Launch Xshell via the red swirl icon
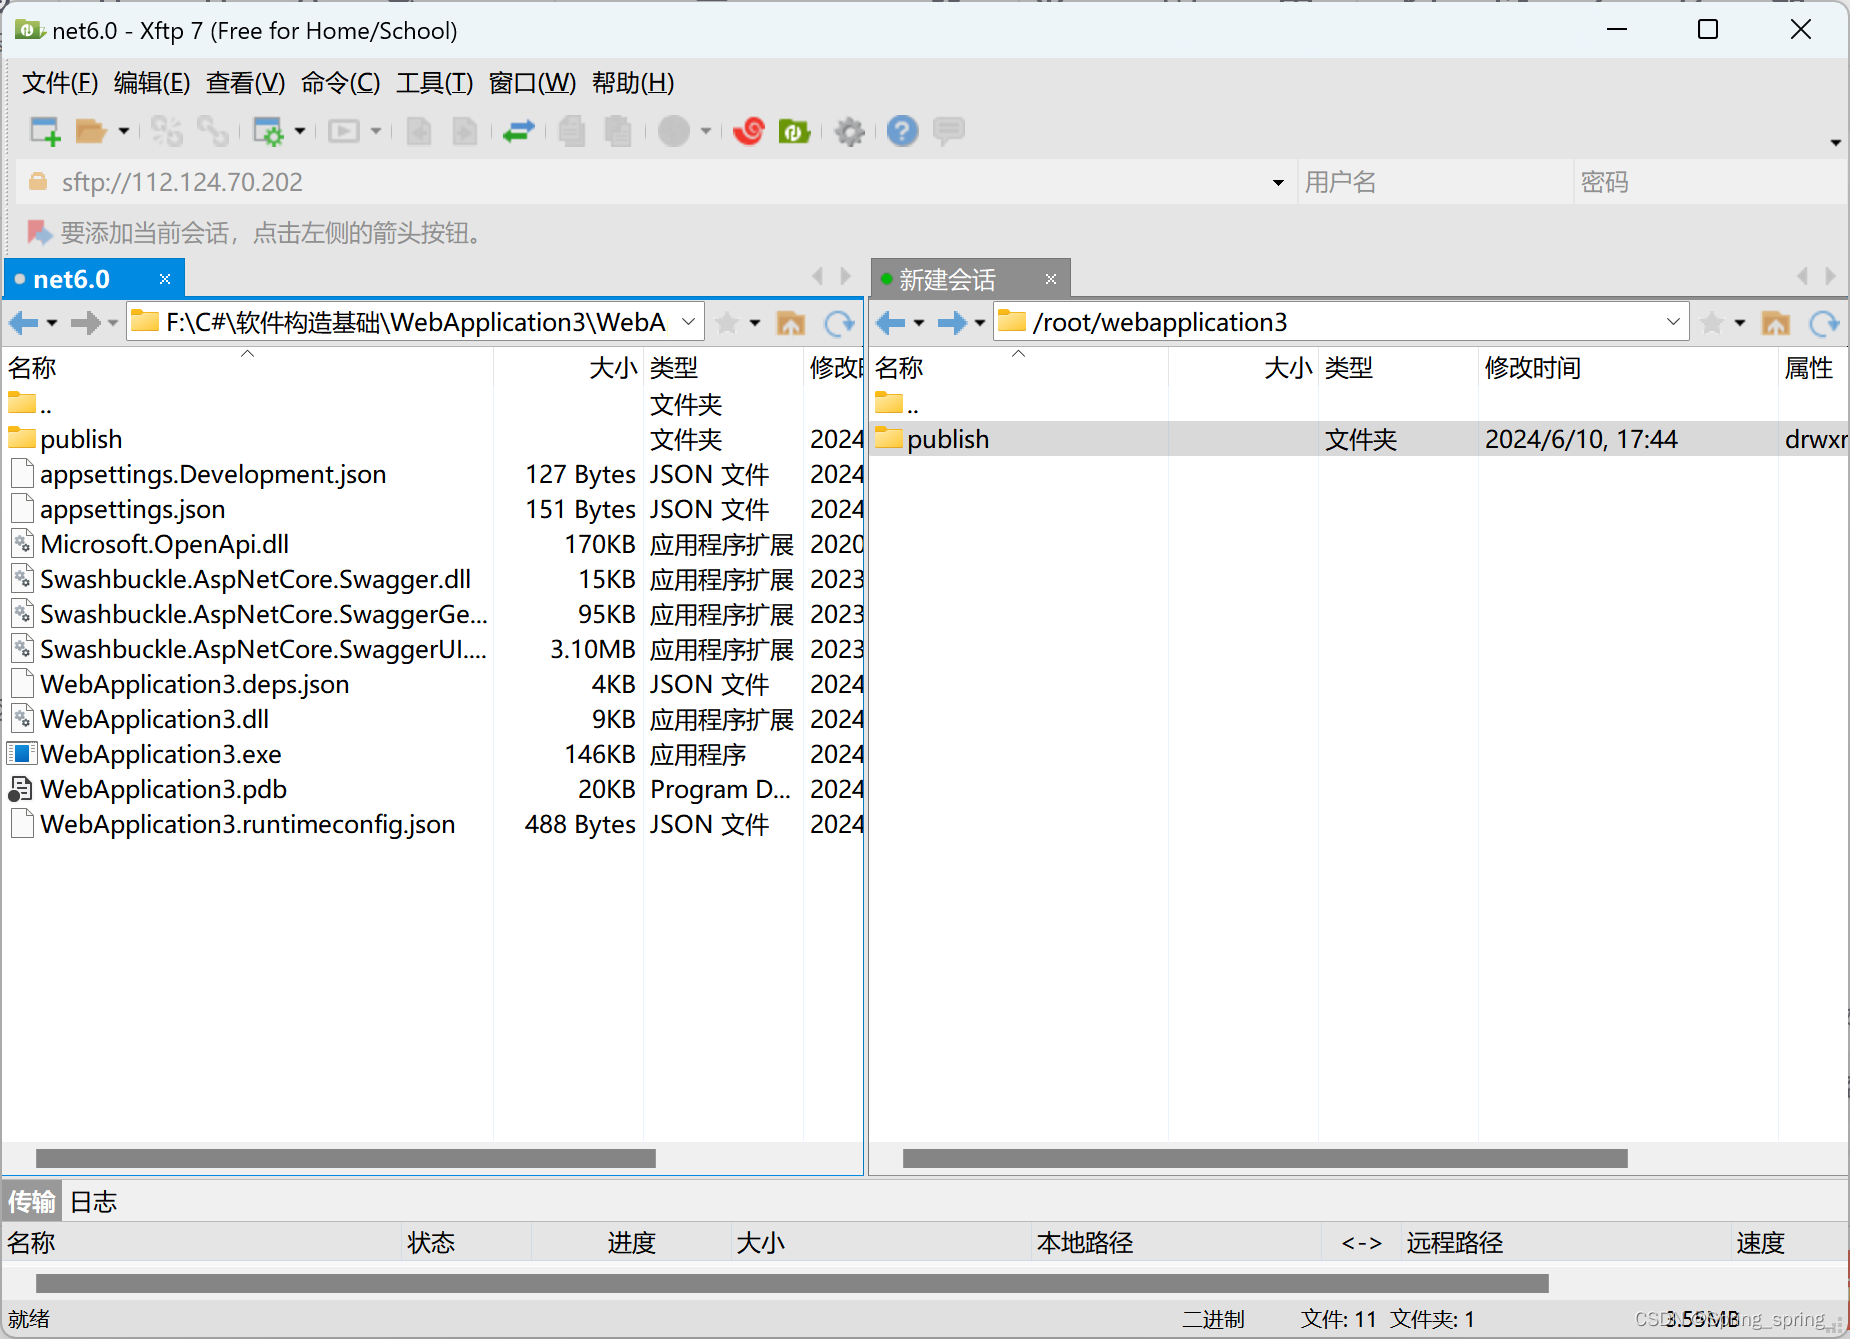 click(749, 131)
